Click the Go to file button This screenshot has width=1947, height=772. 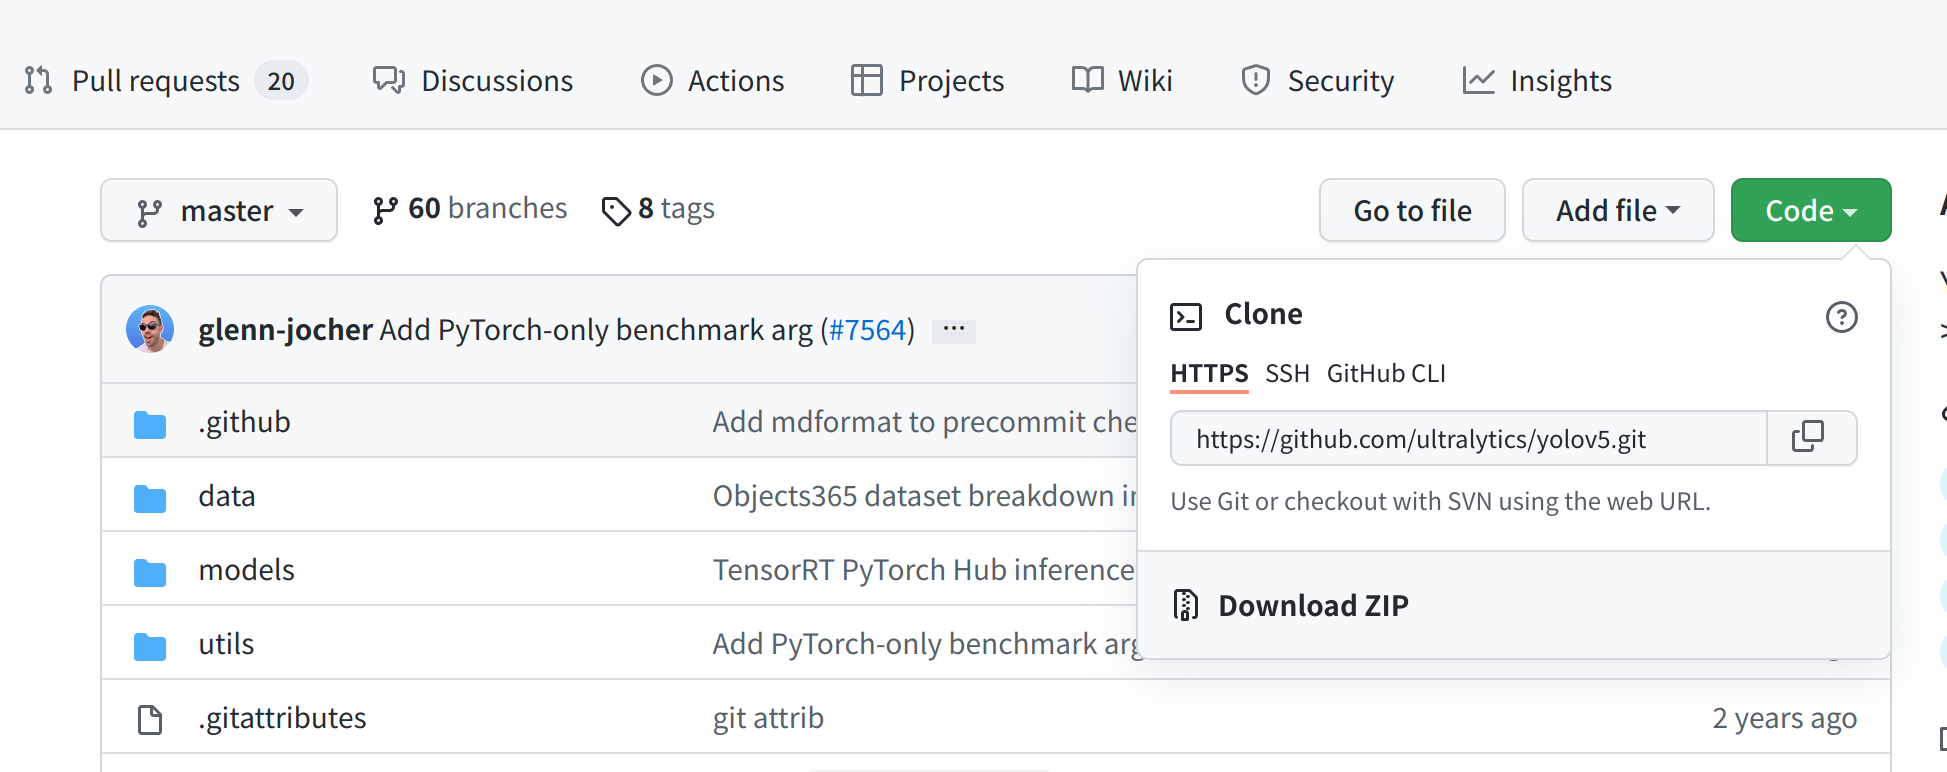[x=1412, y=211]
